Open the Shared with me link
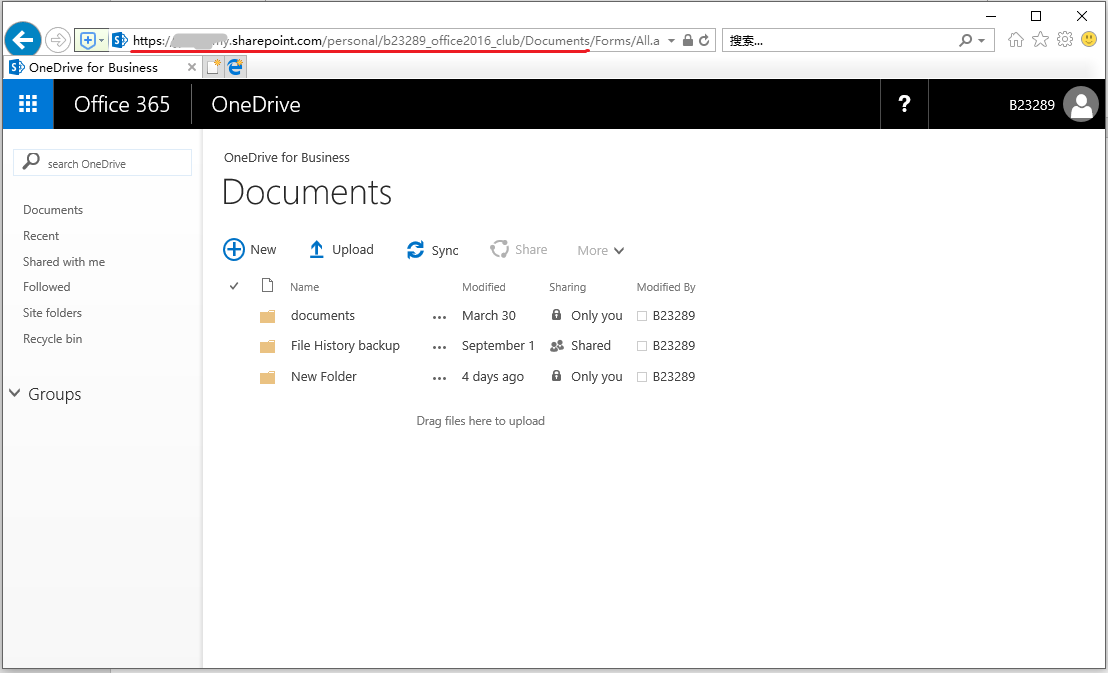This screenshot has width=1108, height=673. coord(64,262)
